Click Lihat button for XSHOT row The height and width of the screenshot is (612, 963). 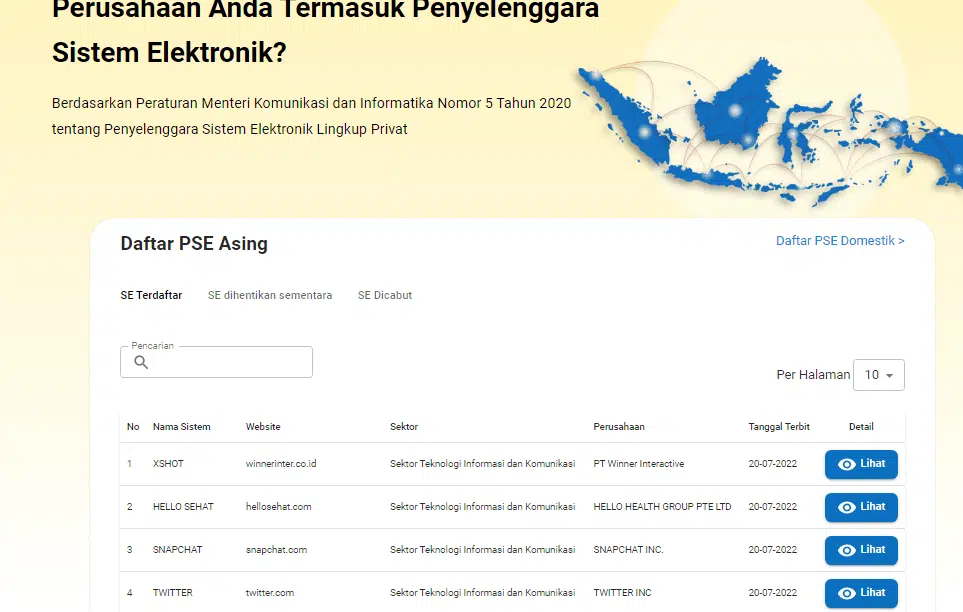pyautogui.click(x=861, y=465)
